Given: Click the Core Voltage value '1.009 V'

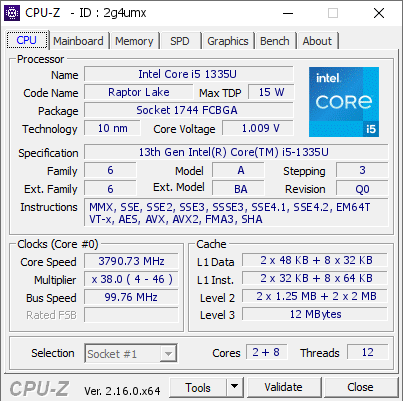Looking at the screenshot, I should pos(258,128).
